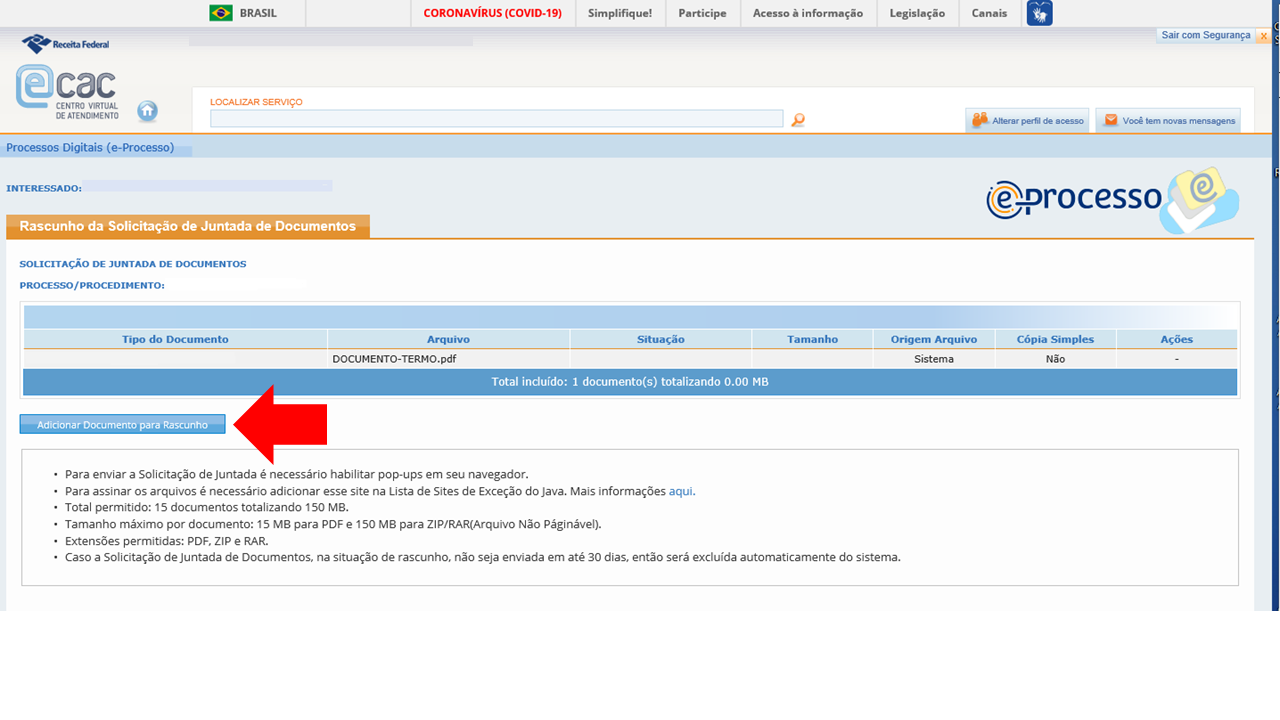Open Você tem novas mensagens button
The image size is (1280, 720).
coord(1168,120)
